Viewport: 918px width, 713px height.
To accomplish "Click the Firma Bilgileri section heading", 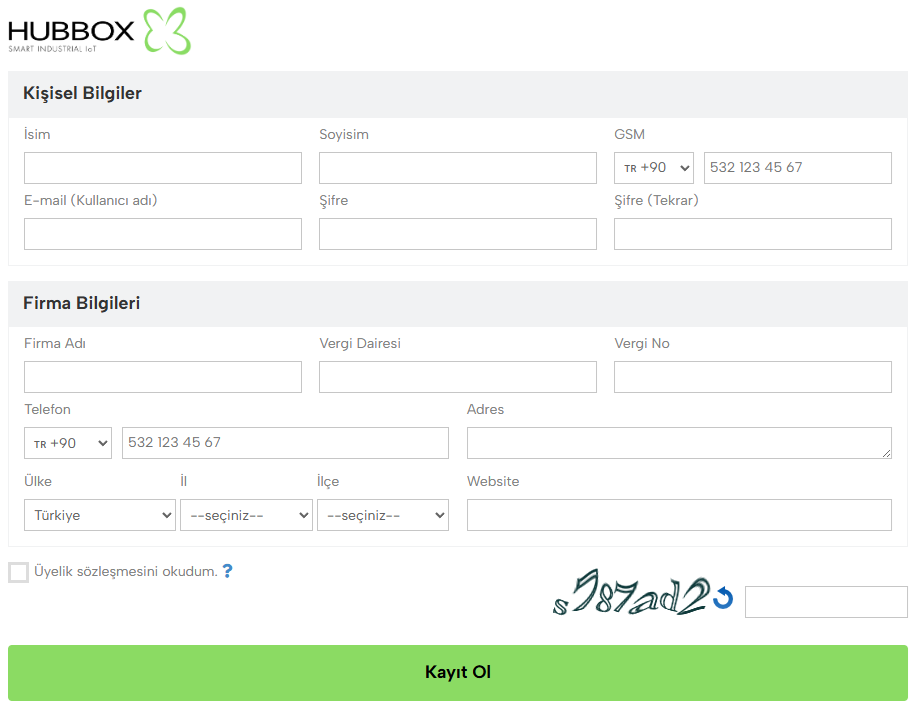I will (81, 303).
